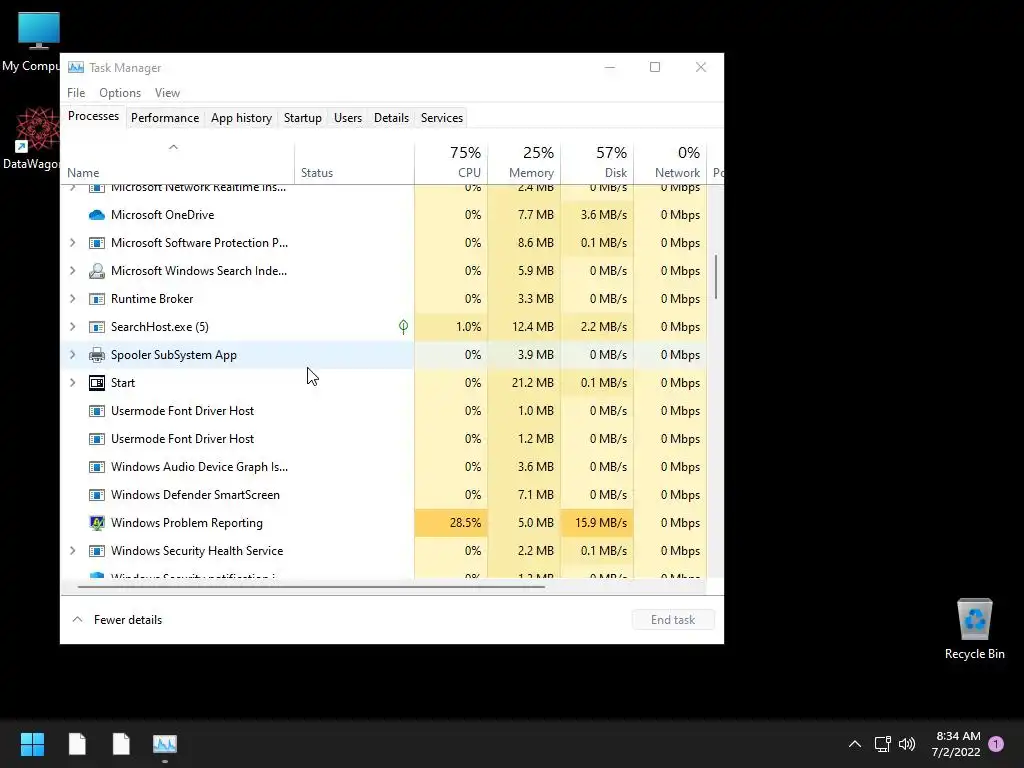The width and height of the screenshot is (1024, 768).
Task: Collapse view with Fewer details chevron
Action: (77, 620)
